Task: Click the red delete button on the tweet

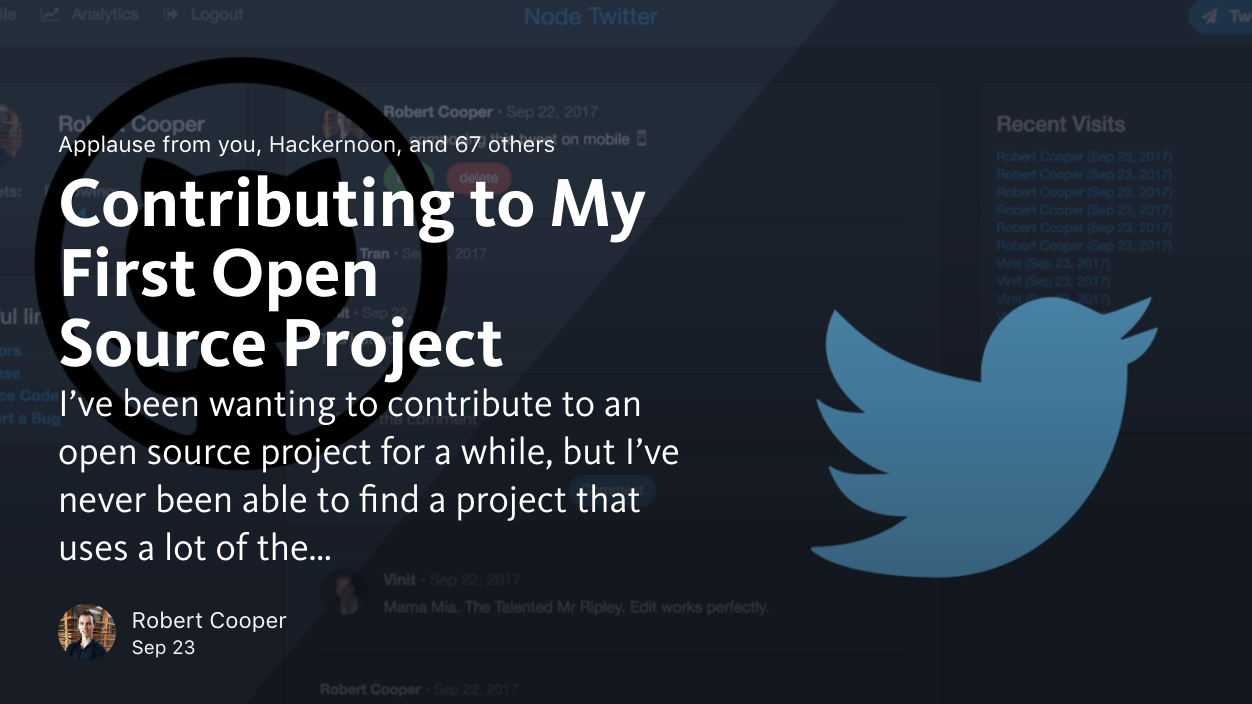Action: click(479, 177)
